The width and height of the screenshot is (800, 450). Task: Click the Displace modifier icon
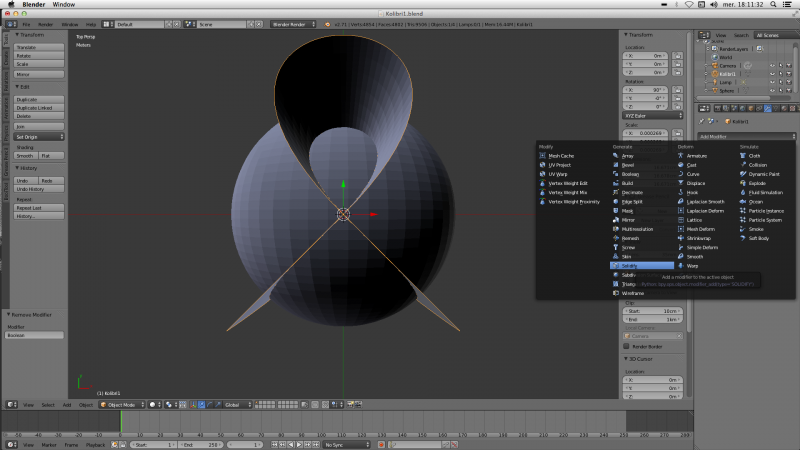(x=681, y=183)
